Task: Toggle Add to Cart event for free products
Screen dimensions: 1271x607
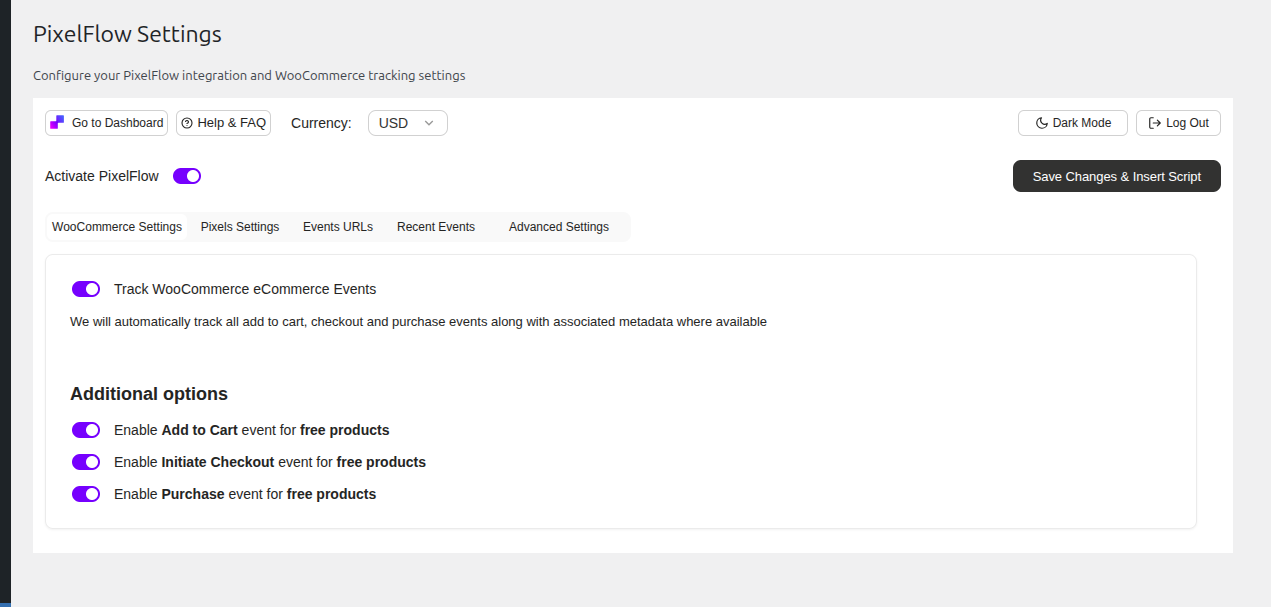Action: point(86,429)
